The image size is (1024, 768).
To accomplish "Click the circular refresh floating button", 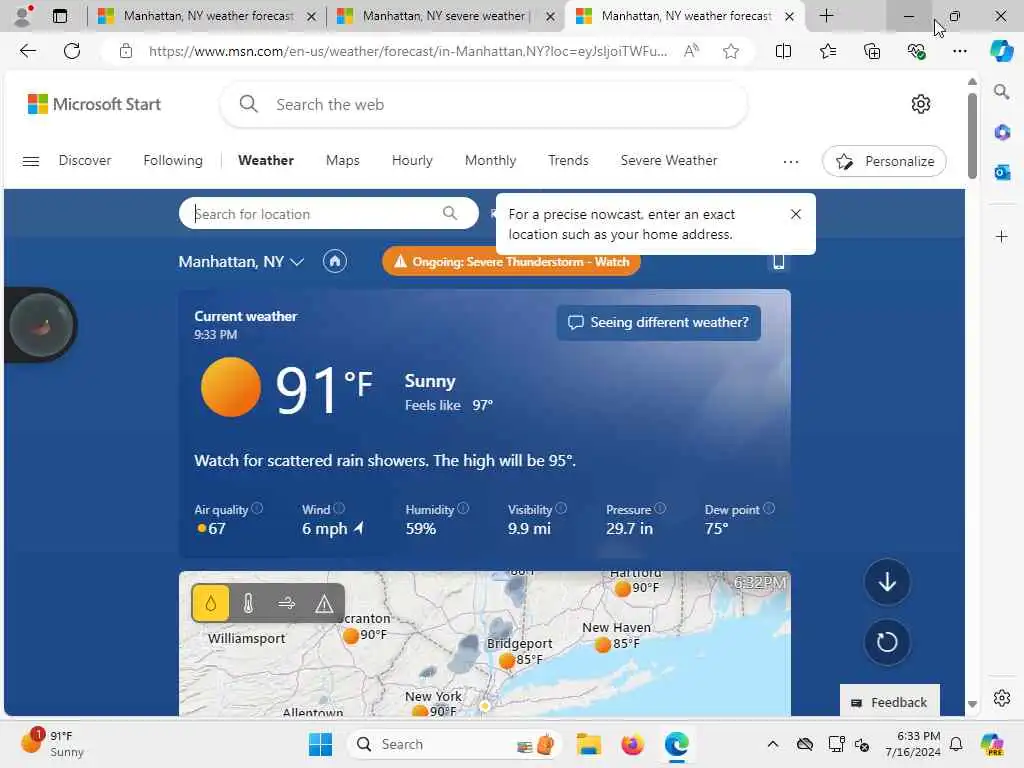I will click(x=887, y=642).
